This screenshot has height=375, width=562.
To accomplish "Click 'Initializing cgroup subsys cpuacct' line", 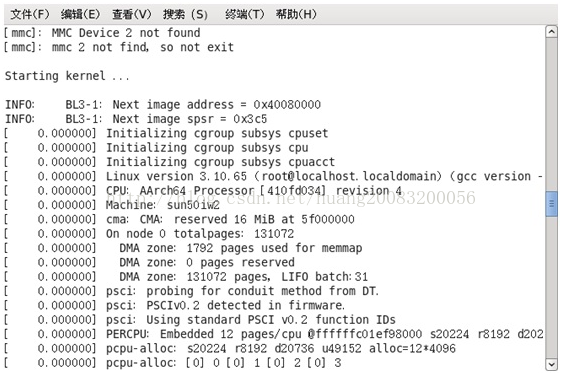I will pos(169,162).
